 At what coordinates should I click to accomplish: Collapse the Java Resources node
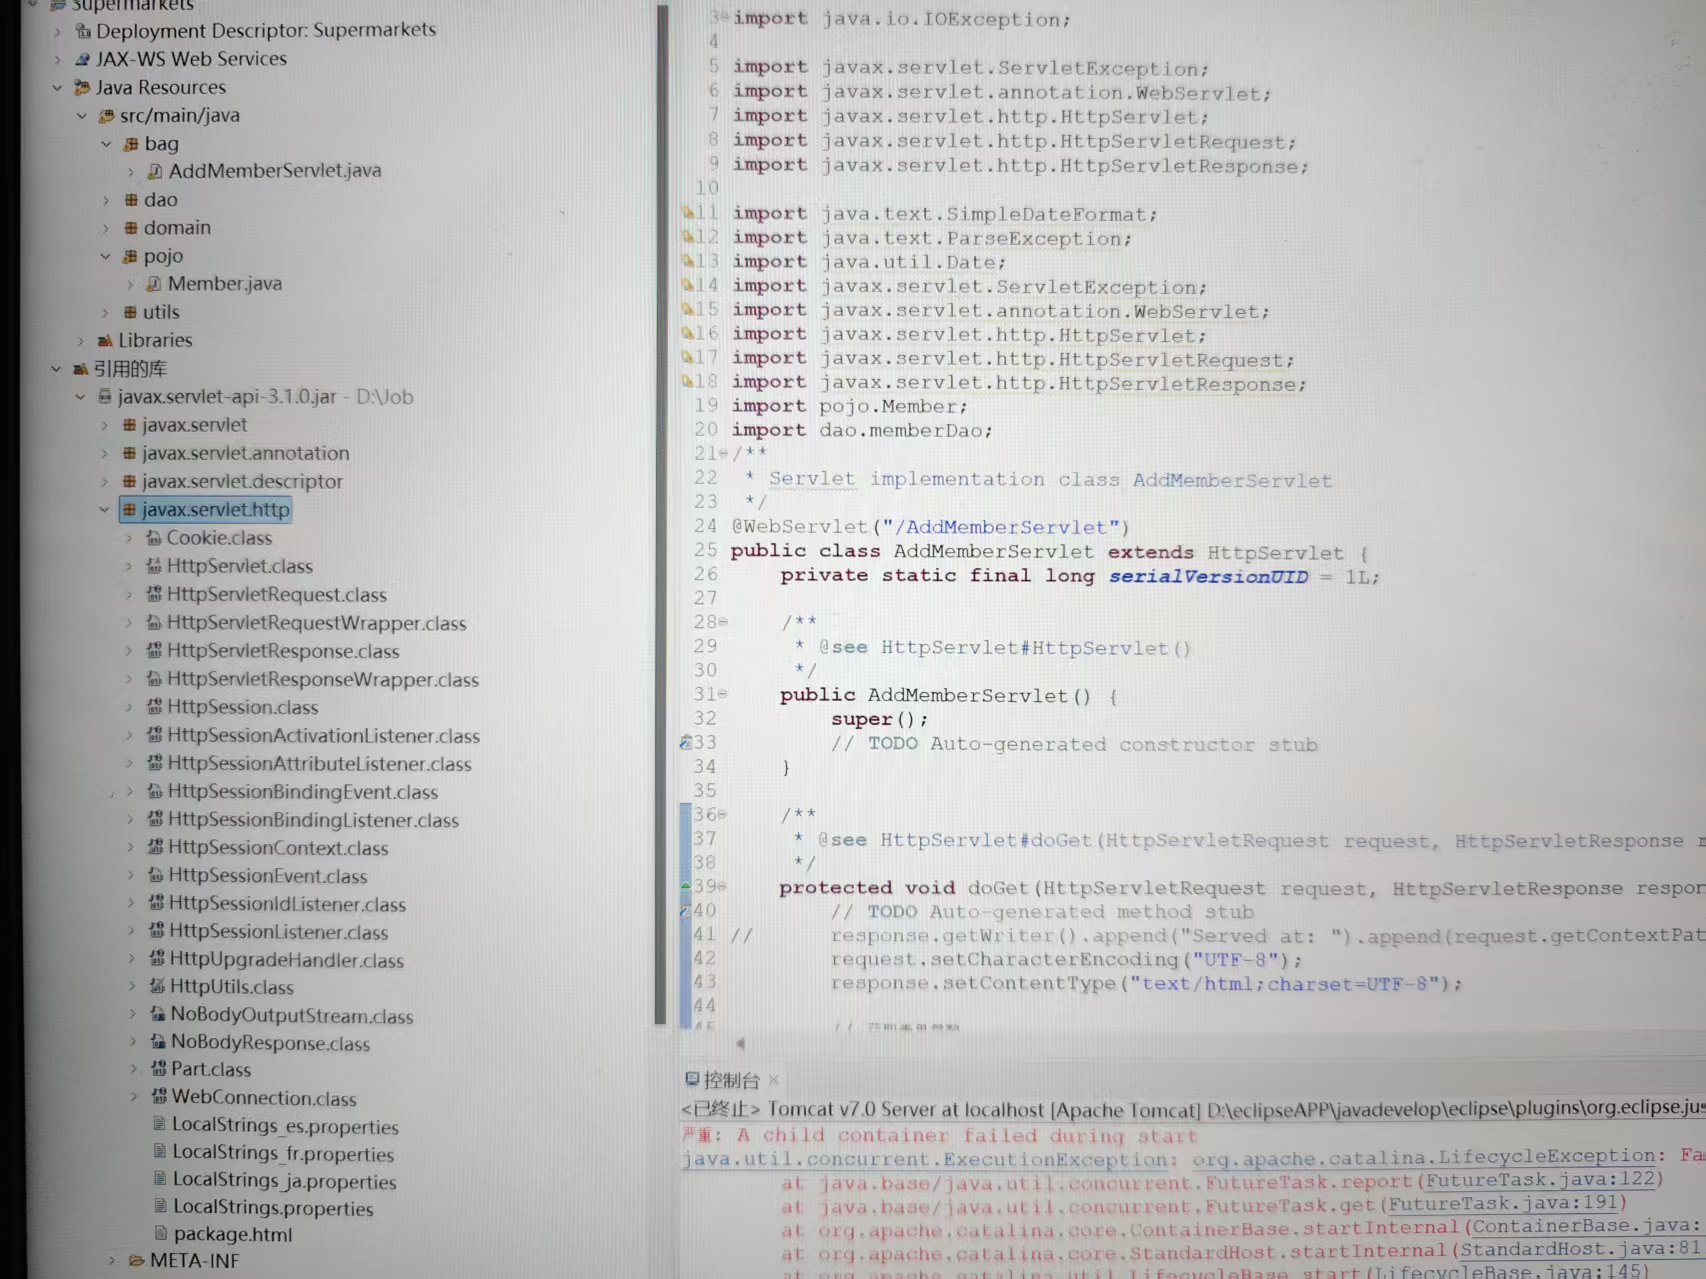[57, 88]
